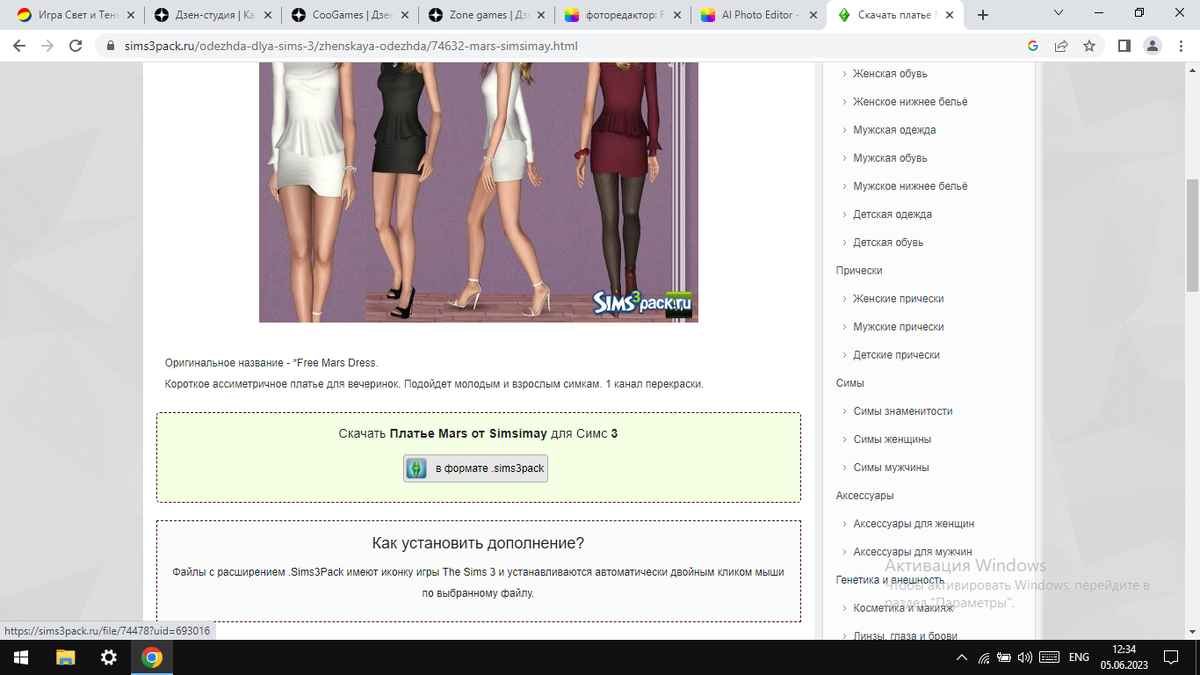Screen dimensions: 1200x675
Task: Open Аксессуары для мужчин category
Action: point(912,551)
